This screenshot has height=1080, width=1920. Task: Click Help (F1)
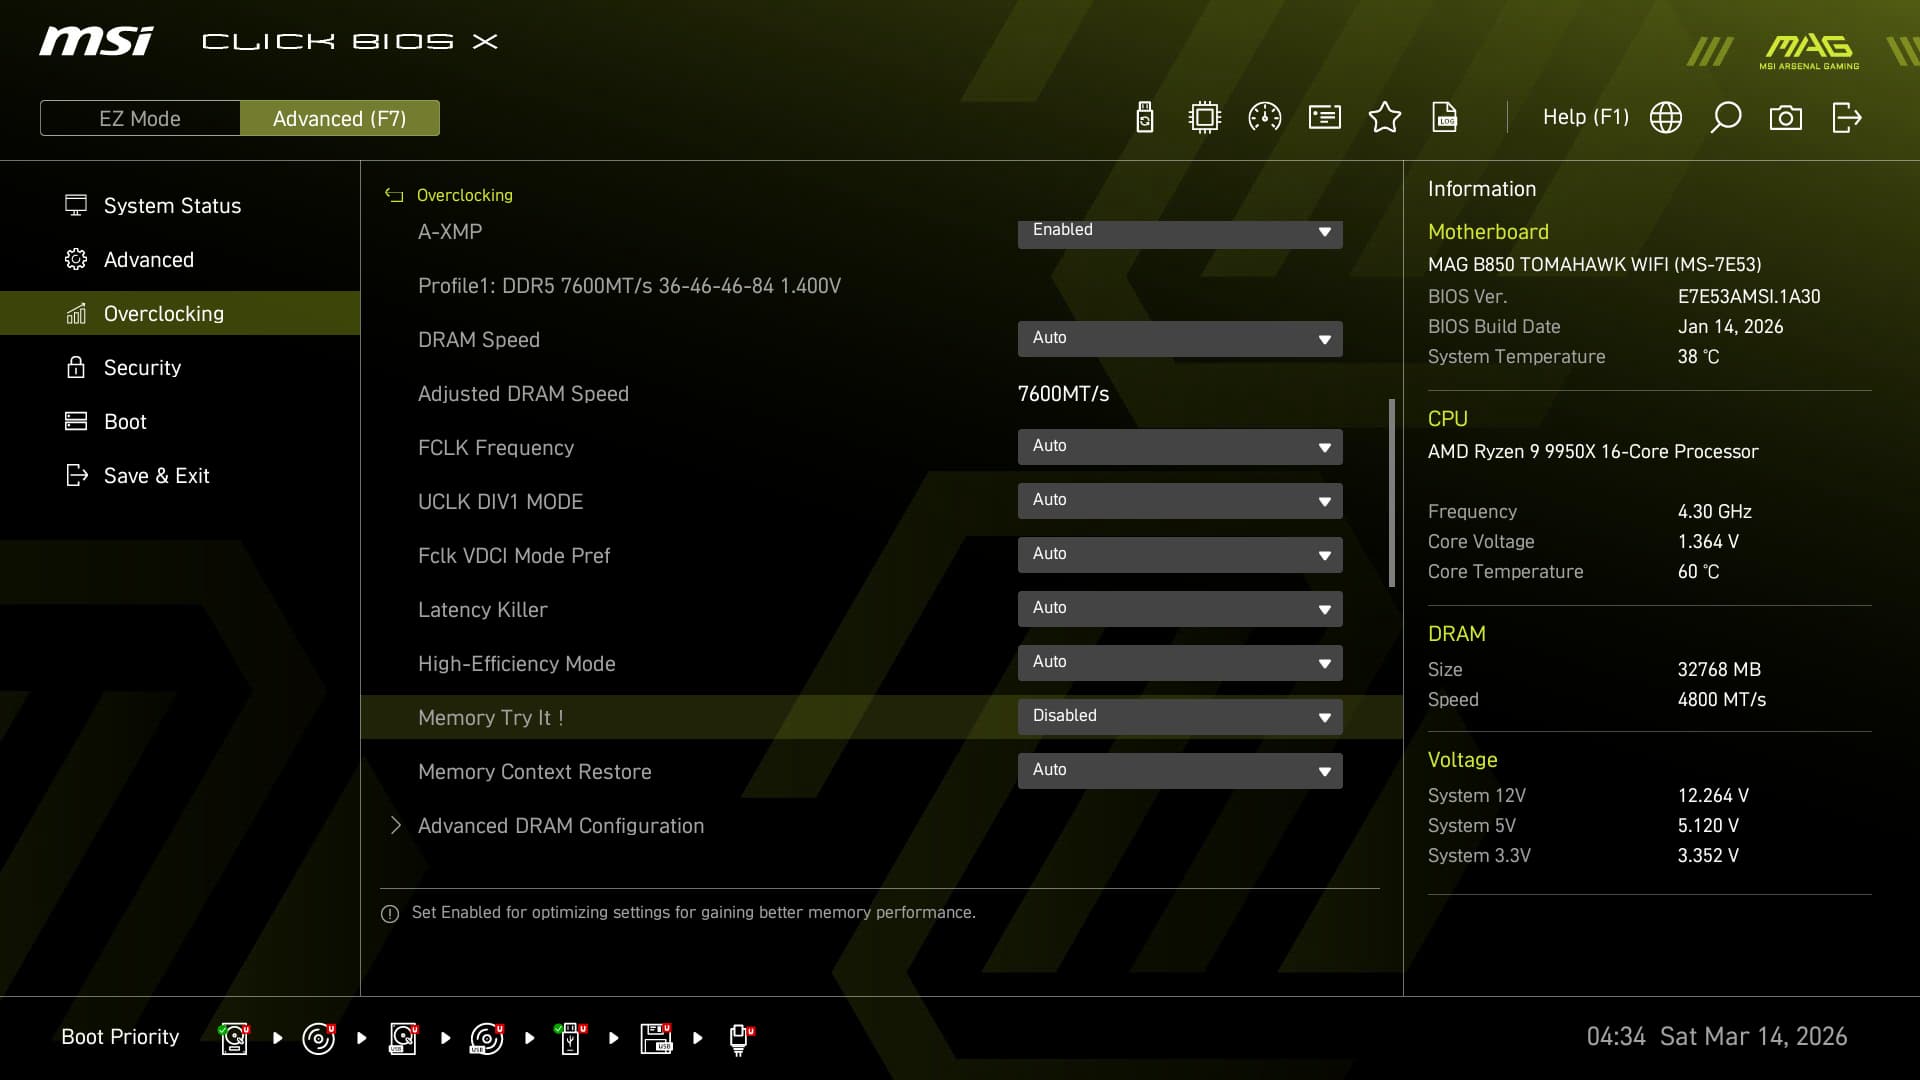click(x=1585, y=118)
